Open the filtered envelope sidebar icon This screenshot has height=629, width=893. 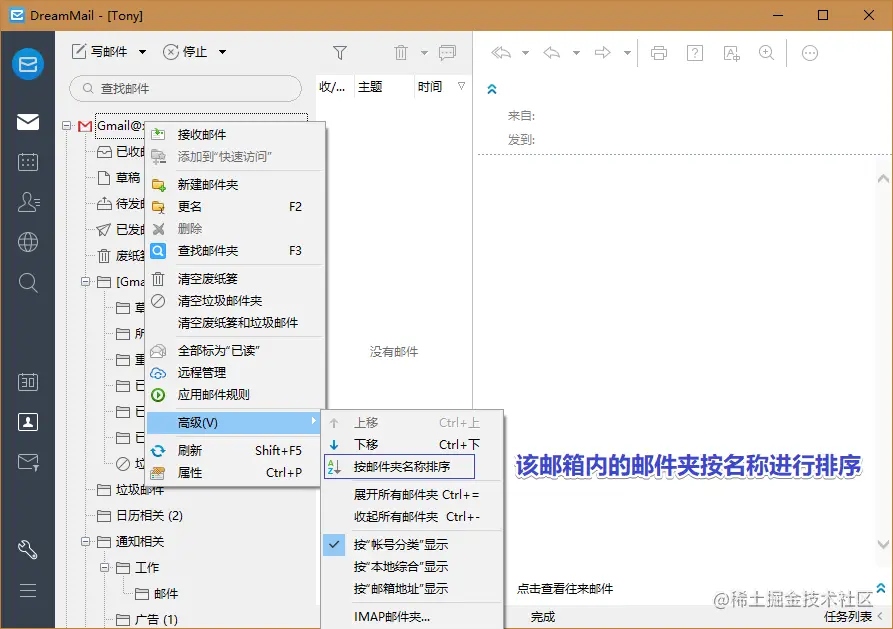28,462
